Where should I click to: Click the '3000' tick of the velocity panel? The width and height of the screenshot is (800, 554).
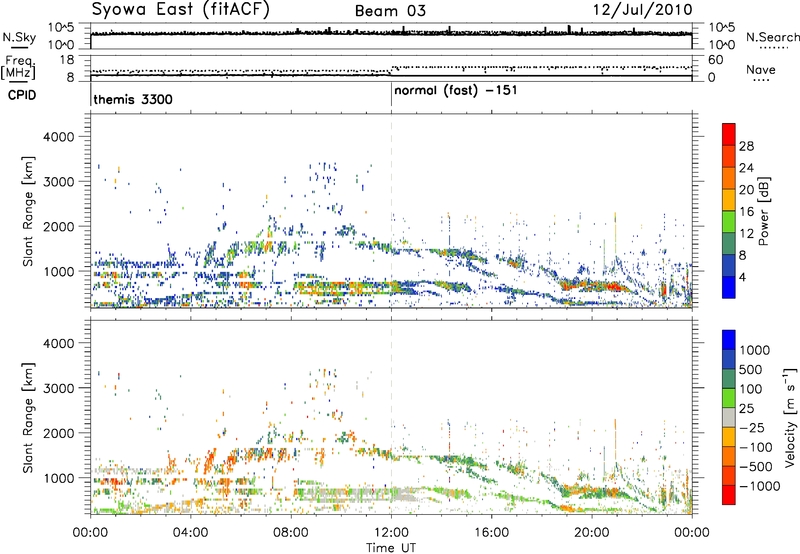58,388
